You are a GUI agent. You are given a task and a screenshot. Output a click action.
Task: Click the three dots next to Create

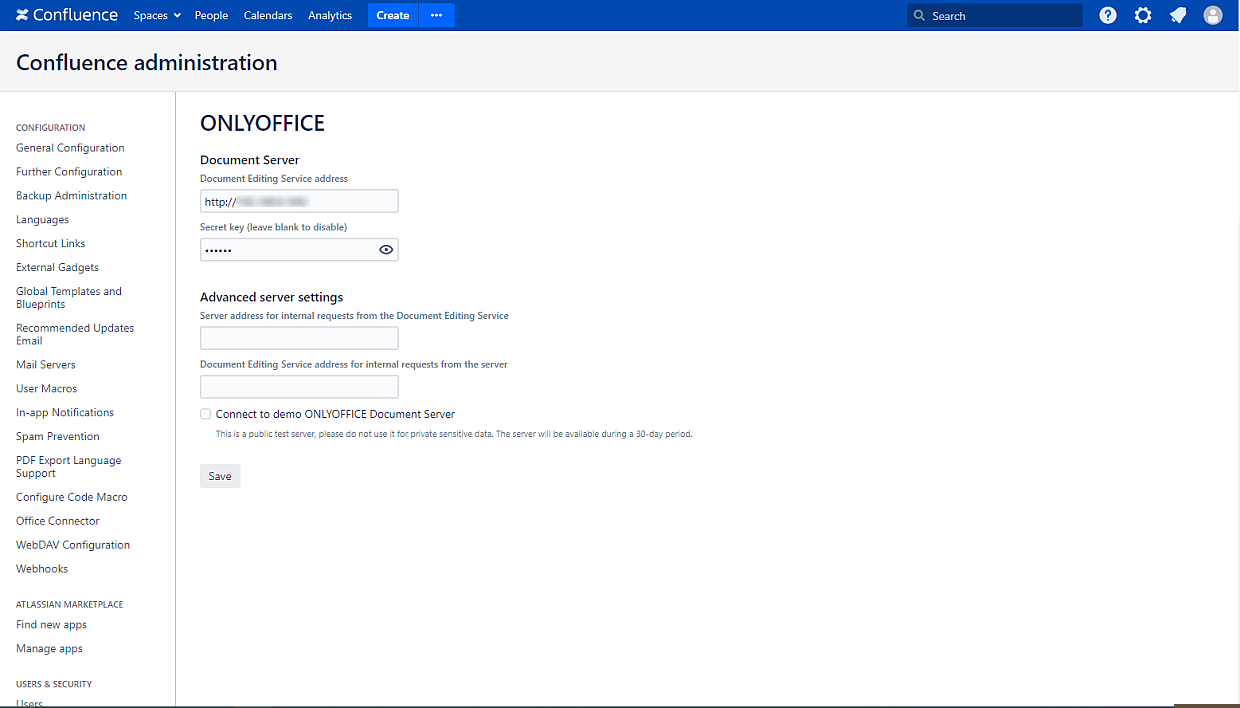[x=437, y=15]
